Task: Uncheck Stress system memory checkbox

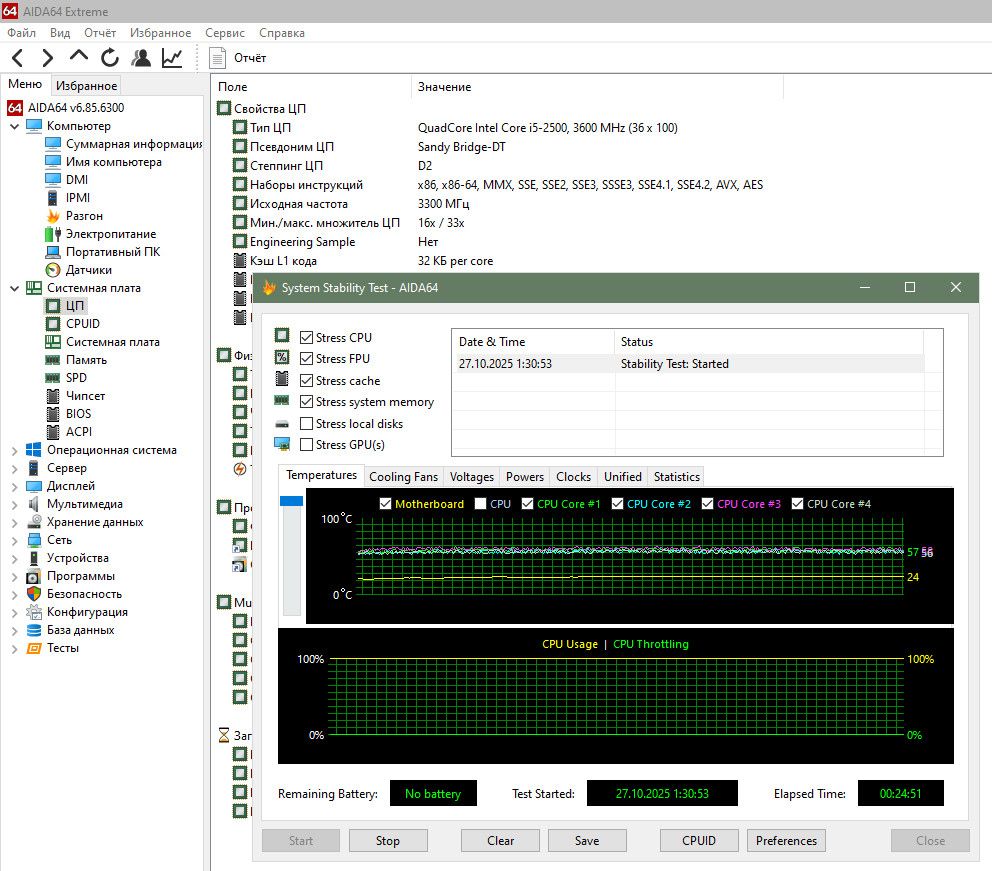Action: point(307,402)
